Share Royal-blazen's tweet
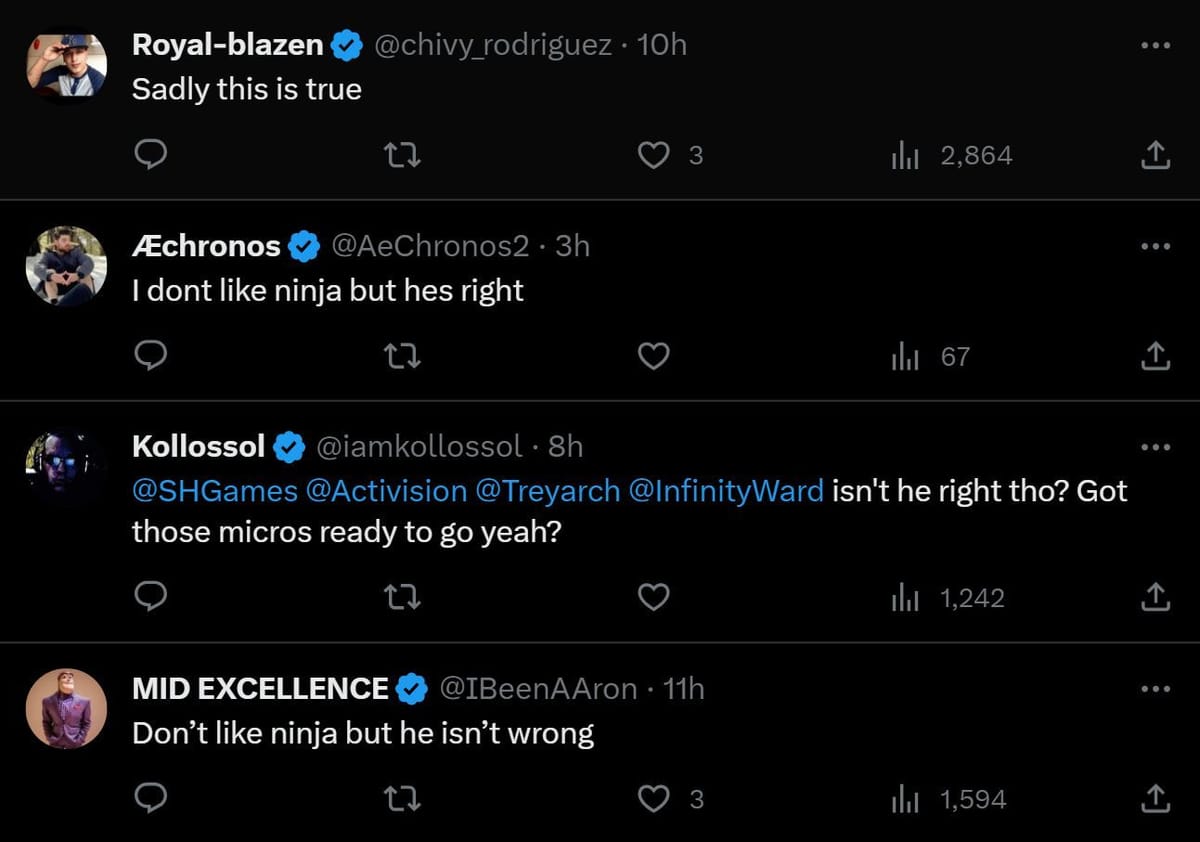1200x842 pixels. (x=1154, y=155)
